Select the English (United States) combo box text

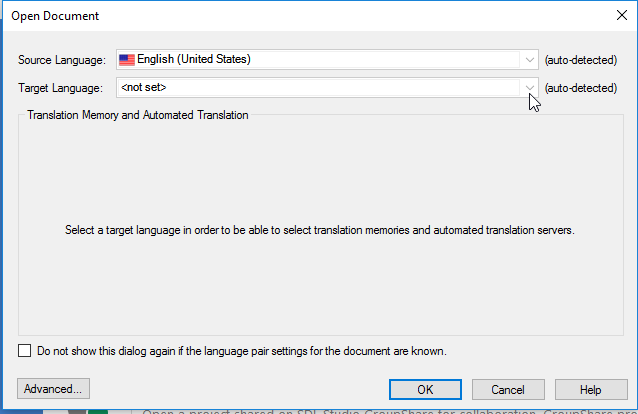[194, 59]
